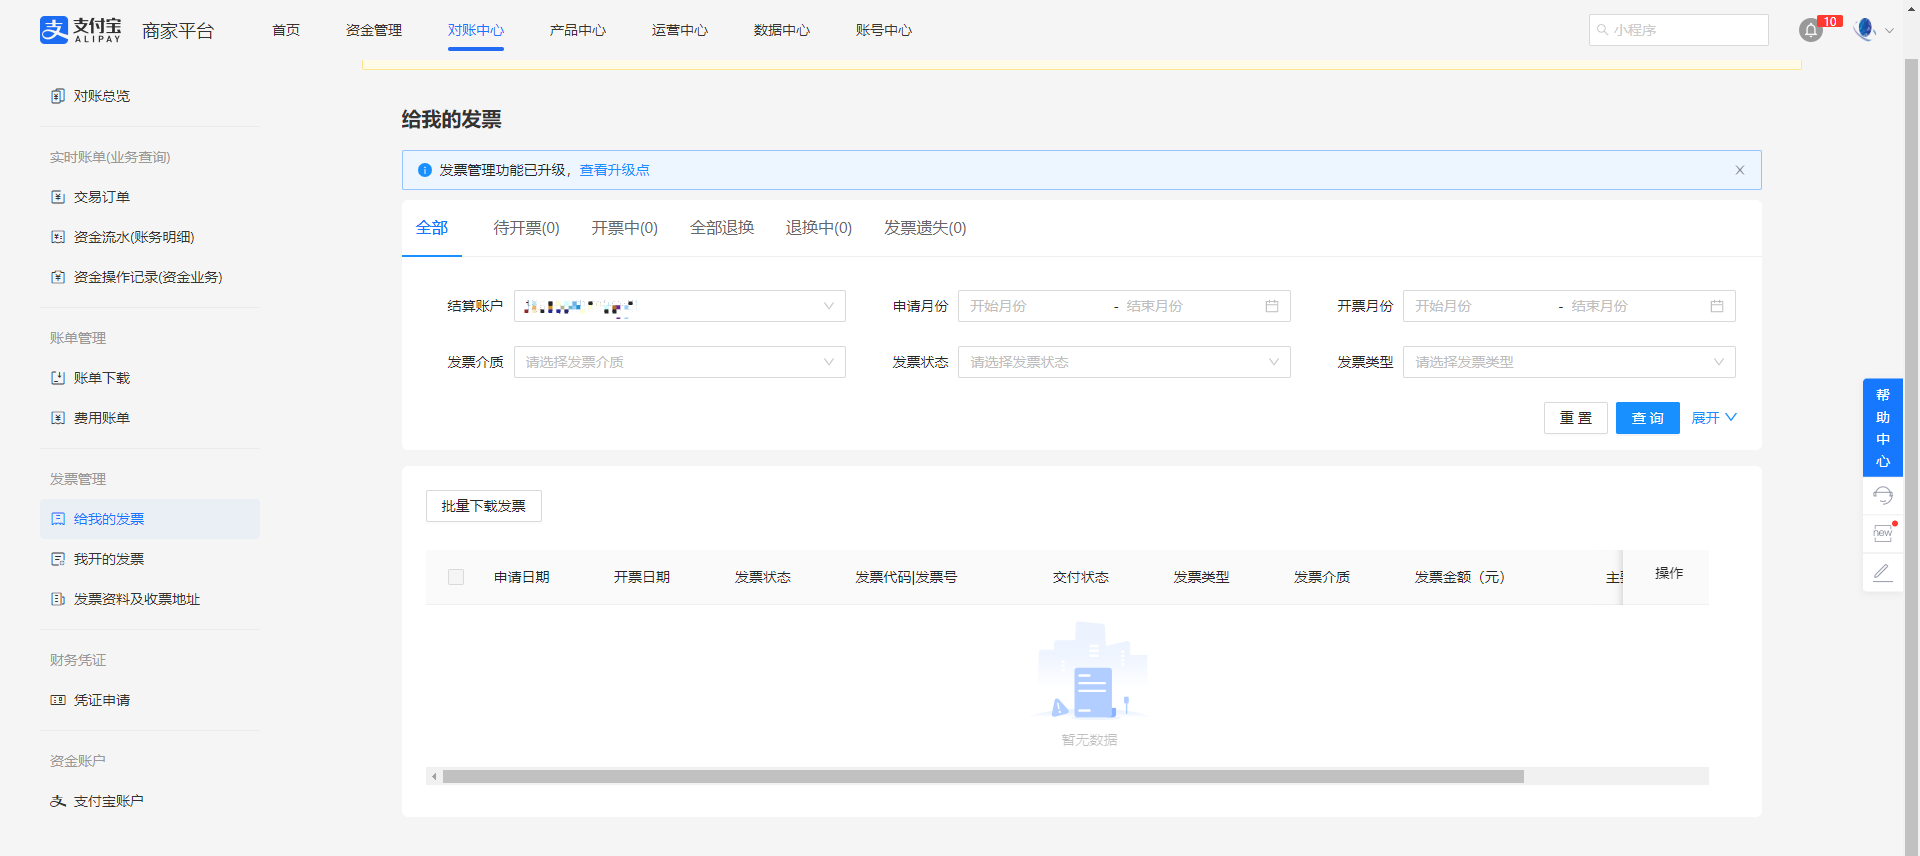This screenshot has height=856, width=1920.
Task: Click the notification bell icon
Action: 1810,31
